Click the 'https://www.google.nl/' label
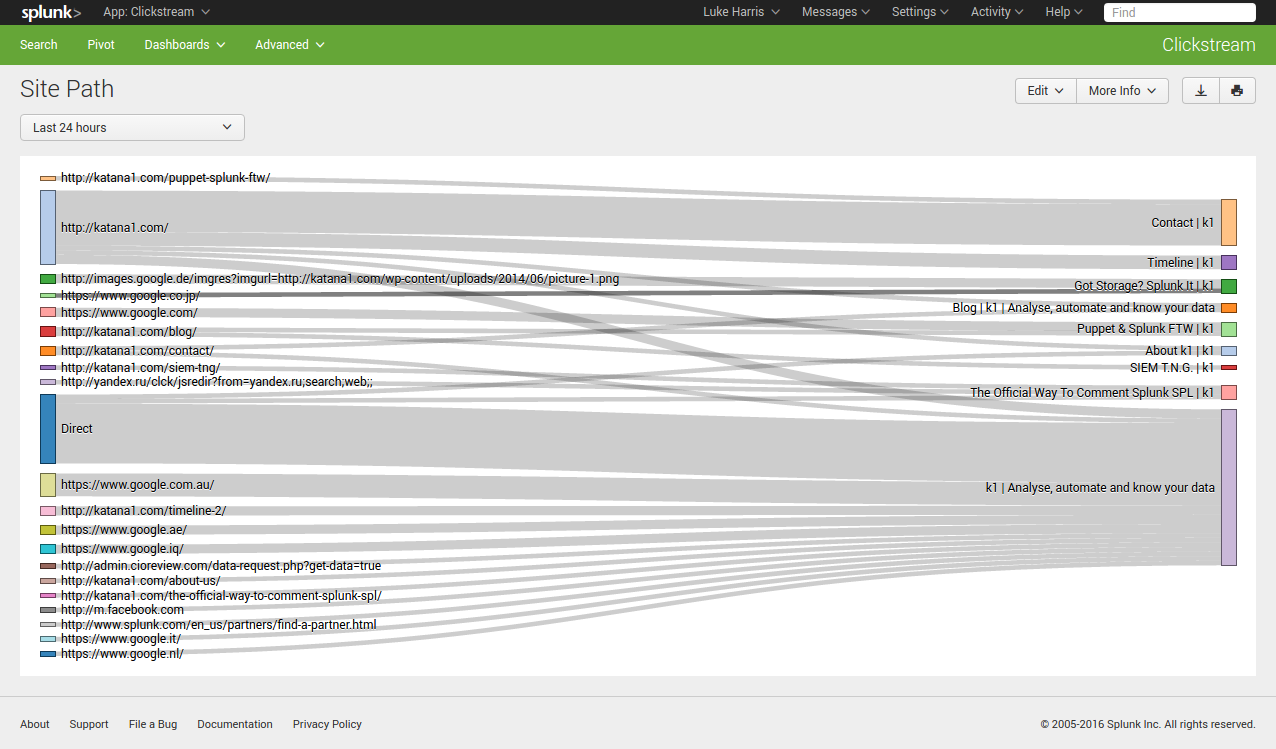Screen dimensions: 1276x749 [x=122, y=654]
